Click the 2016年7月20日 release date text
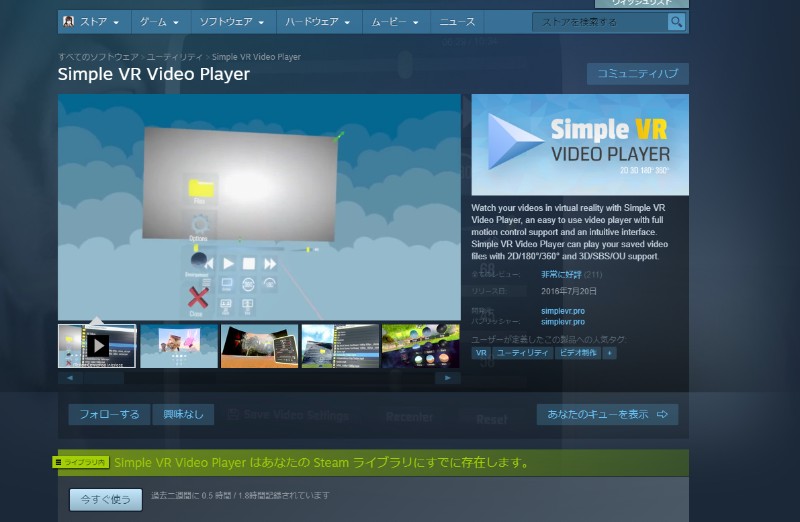Screen dimensions: 800x522 pyautogui.click(x=568, y=291)
